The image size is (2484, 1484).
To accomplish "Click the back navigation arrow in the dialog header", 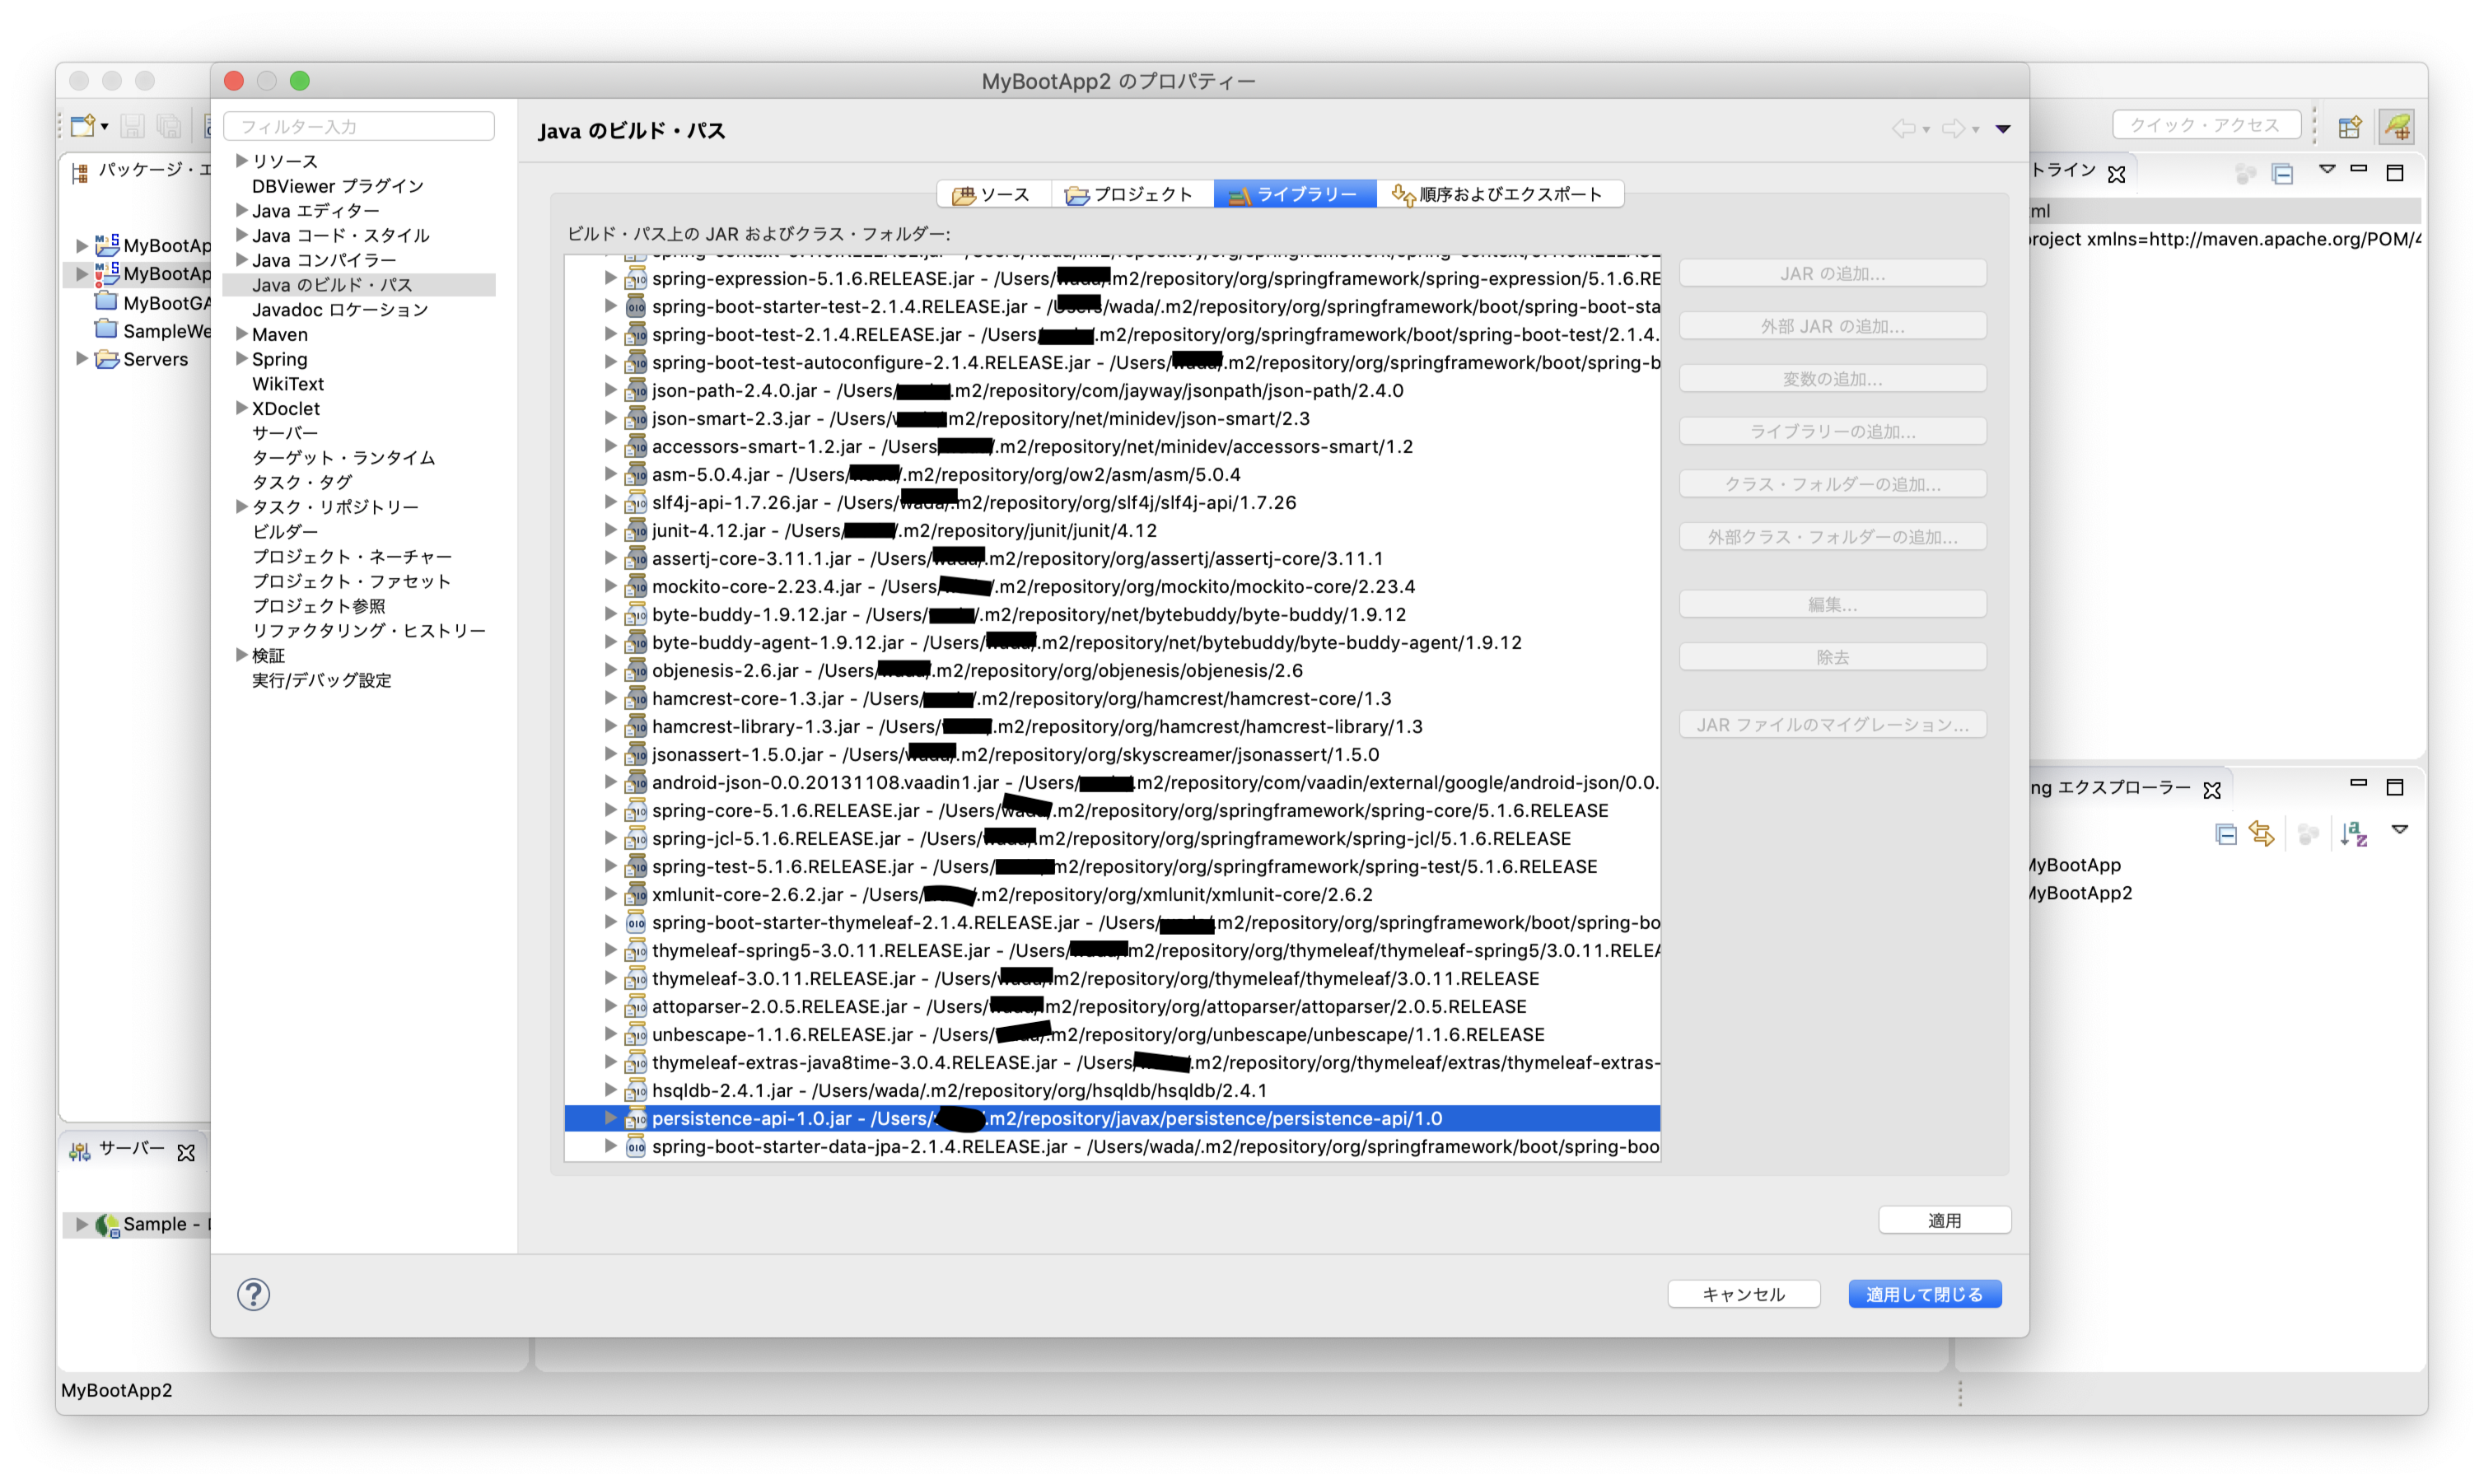I will (x=1905, y=128).
